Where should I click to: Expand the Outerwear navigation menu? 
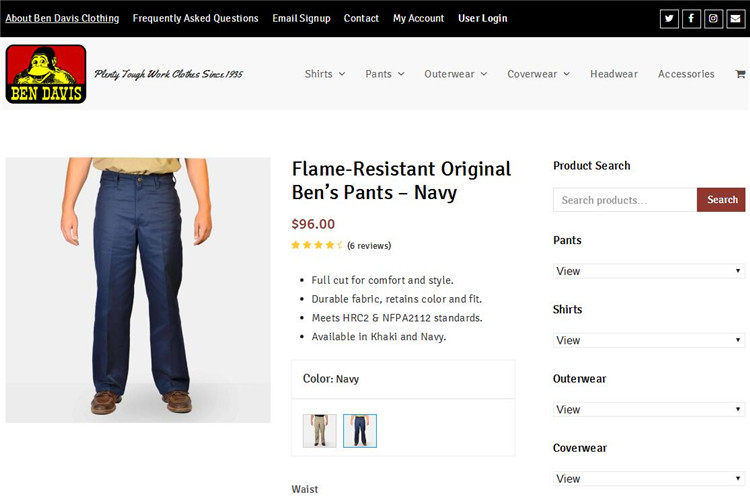tap(455, 74)
